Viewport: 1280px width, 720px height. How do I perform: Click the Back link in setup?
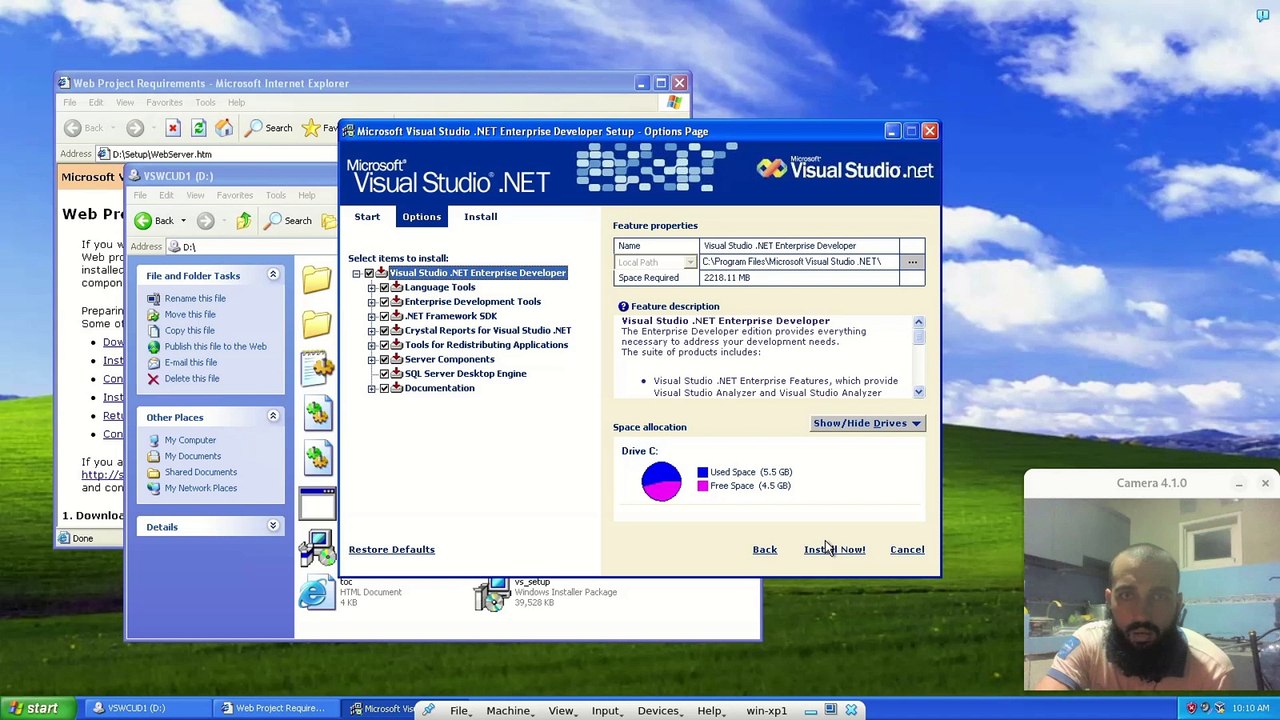click(765, 550)
